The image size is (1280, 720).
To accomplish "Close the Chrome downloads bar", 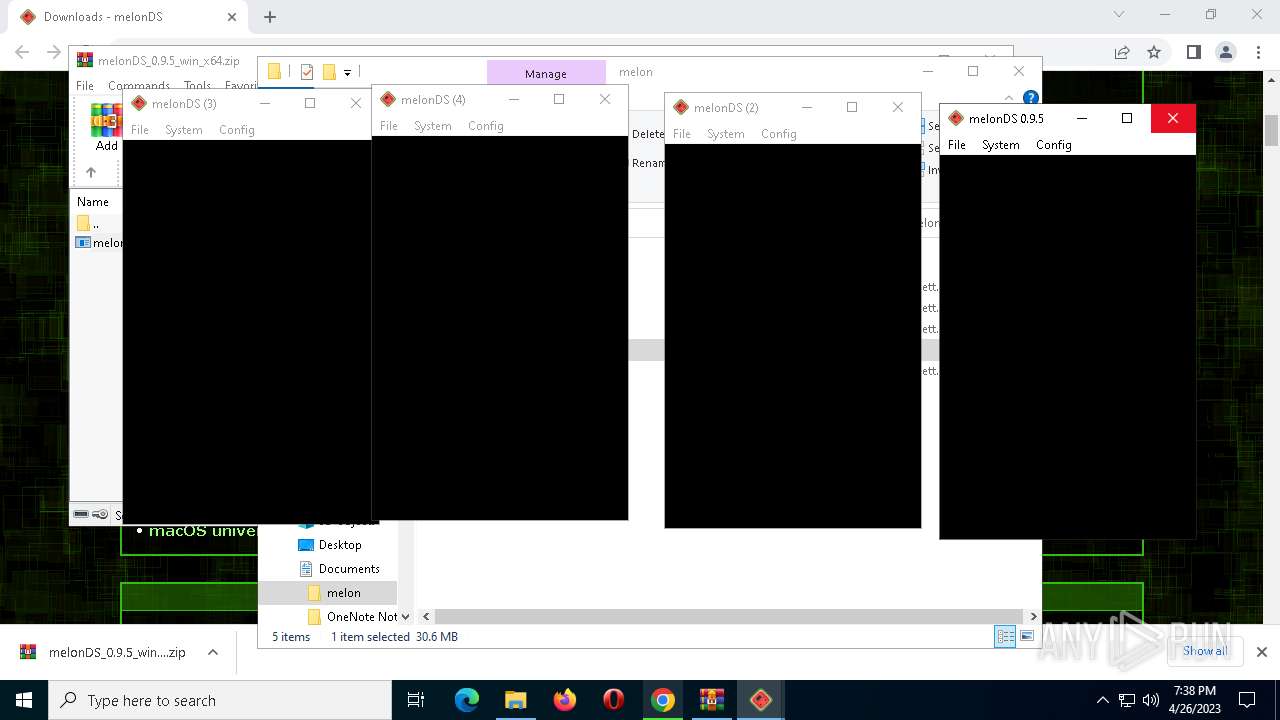I will 1262,652.
